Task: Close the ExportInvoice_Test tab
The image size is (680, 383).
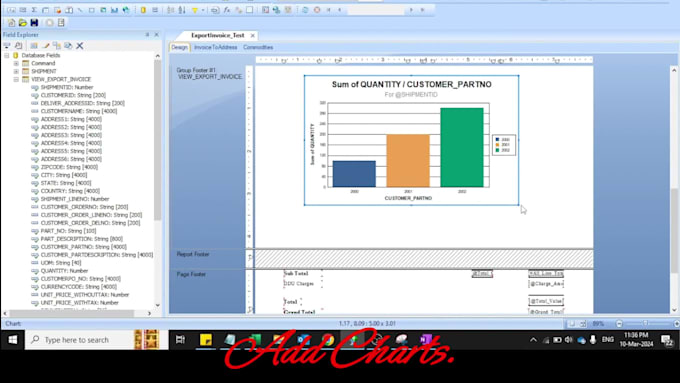Action: point(252,36)
